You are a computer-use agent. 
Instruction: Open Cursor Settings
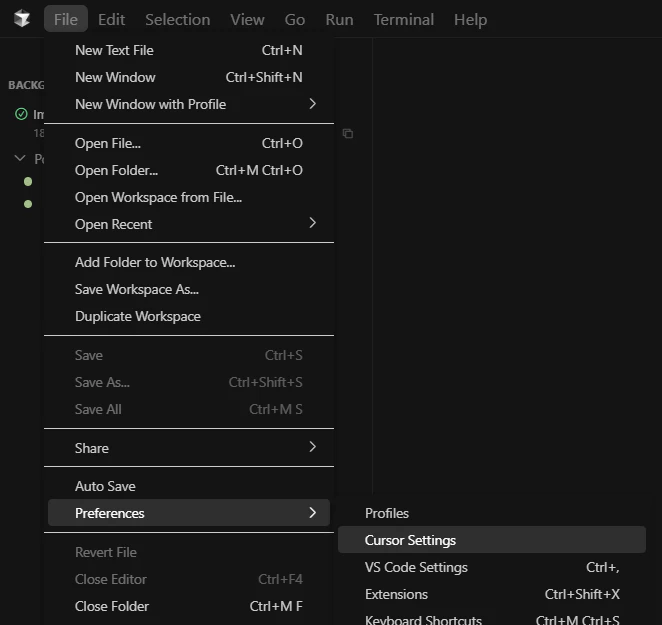click(x=492, y=540)
